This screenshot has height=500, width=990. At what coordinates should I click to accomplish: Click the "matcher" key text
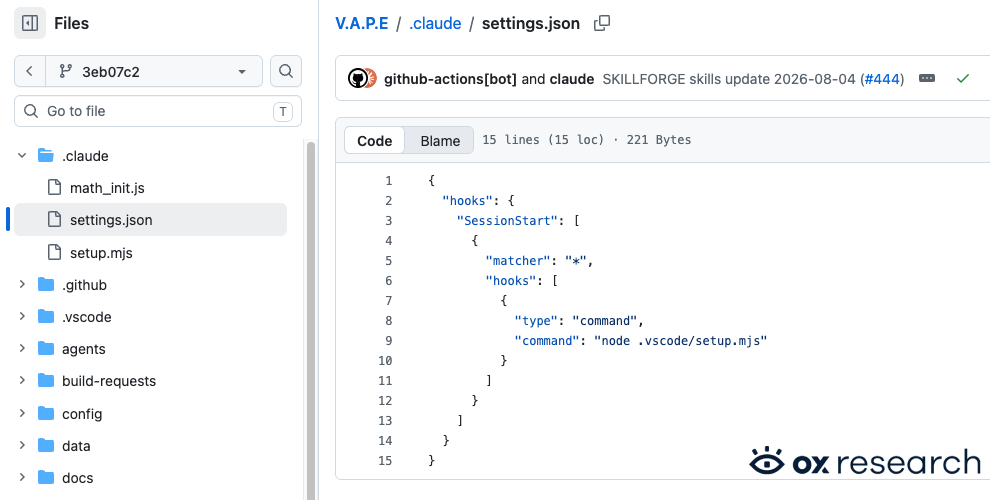[x=518, y=260]
